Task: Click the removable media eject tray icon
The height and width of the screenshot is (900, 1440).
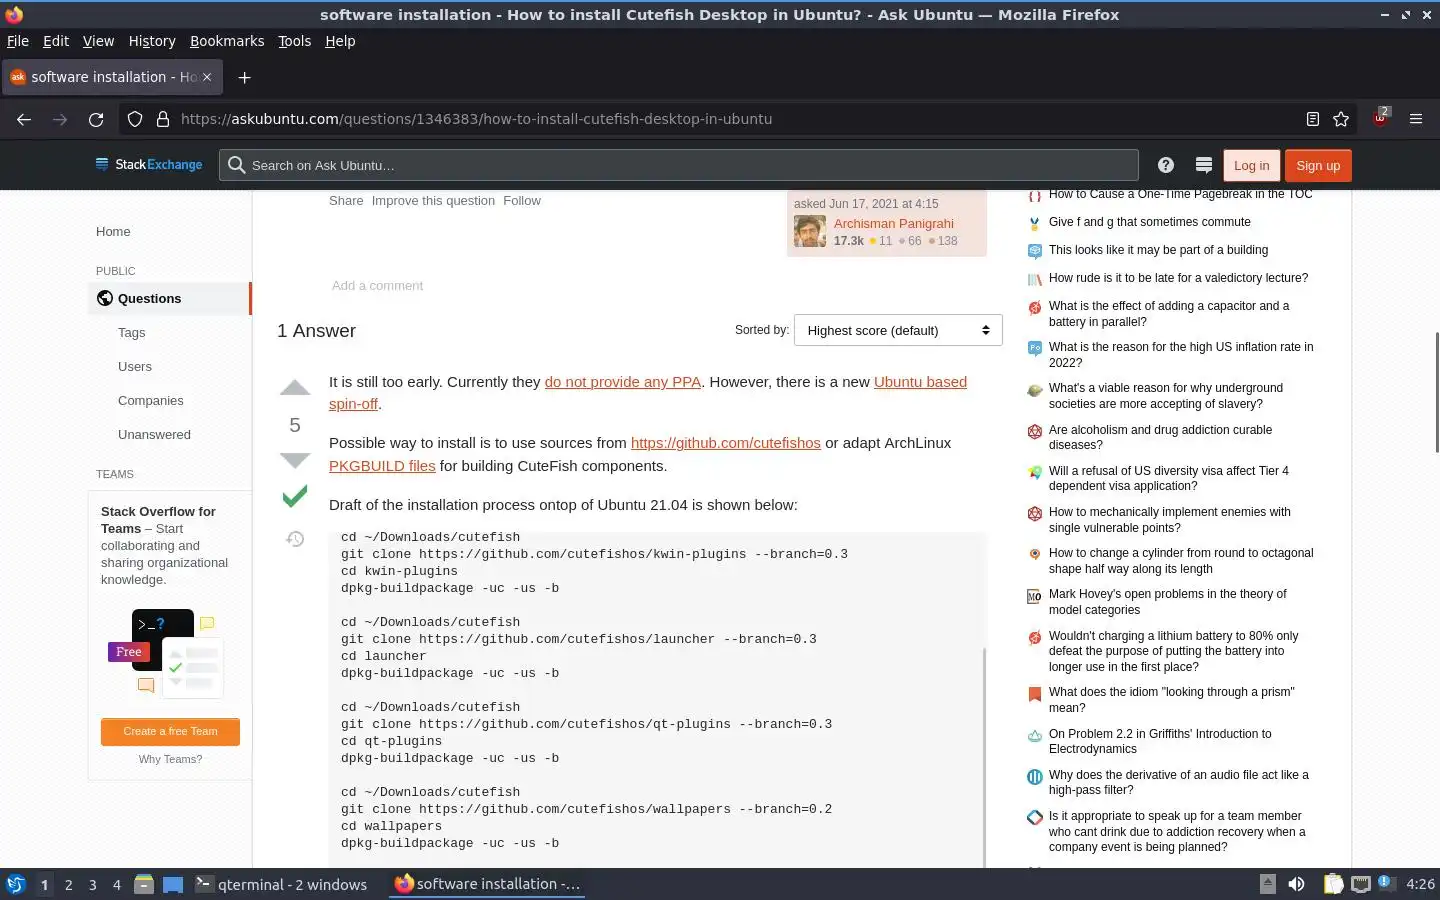Action: (x=1267, y=884)
